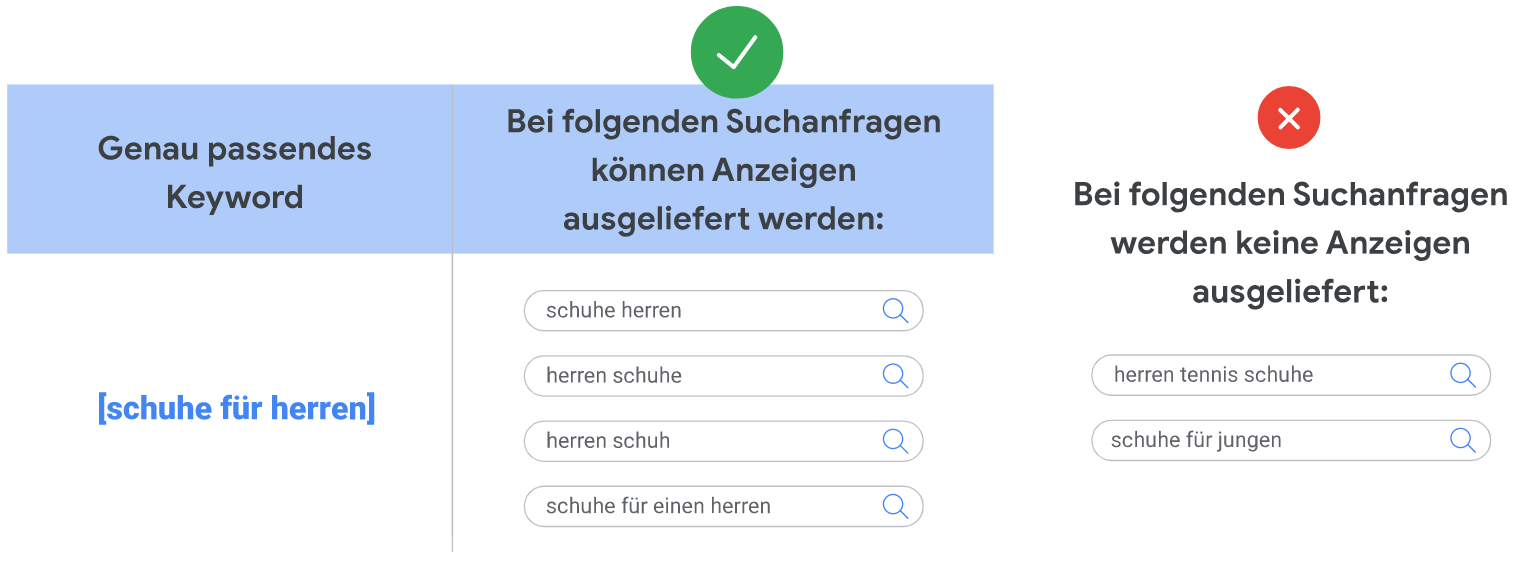
Task: Click magnifier icon in 'herren schuh' box
Action: [895, 441]
